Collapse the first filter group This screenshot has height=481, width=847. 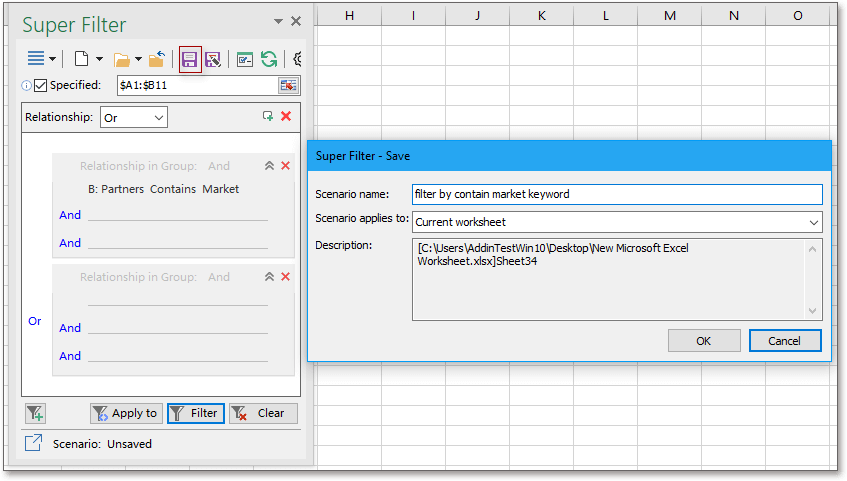click(x=269, y=166)
